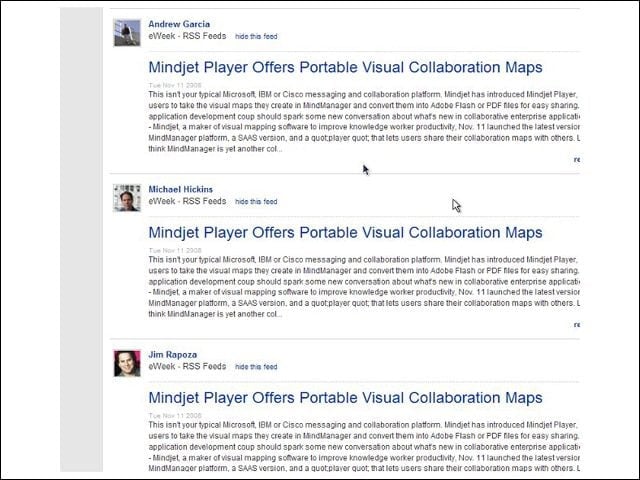Open Mindjet Player headline in Michael Hickins' post

345,233
